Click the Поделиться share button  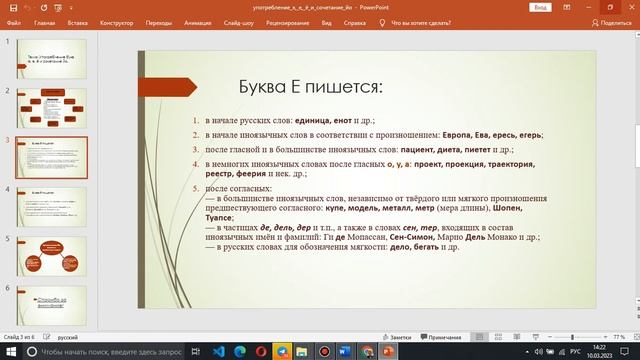pos(611,23)
